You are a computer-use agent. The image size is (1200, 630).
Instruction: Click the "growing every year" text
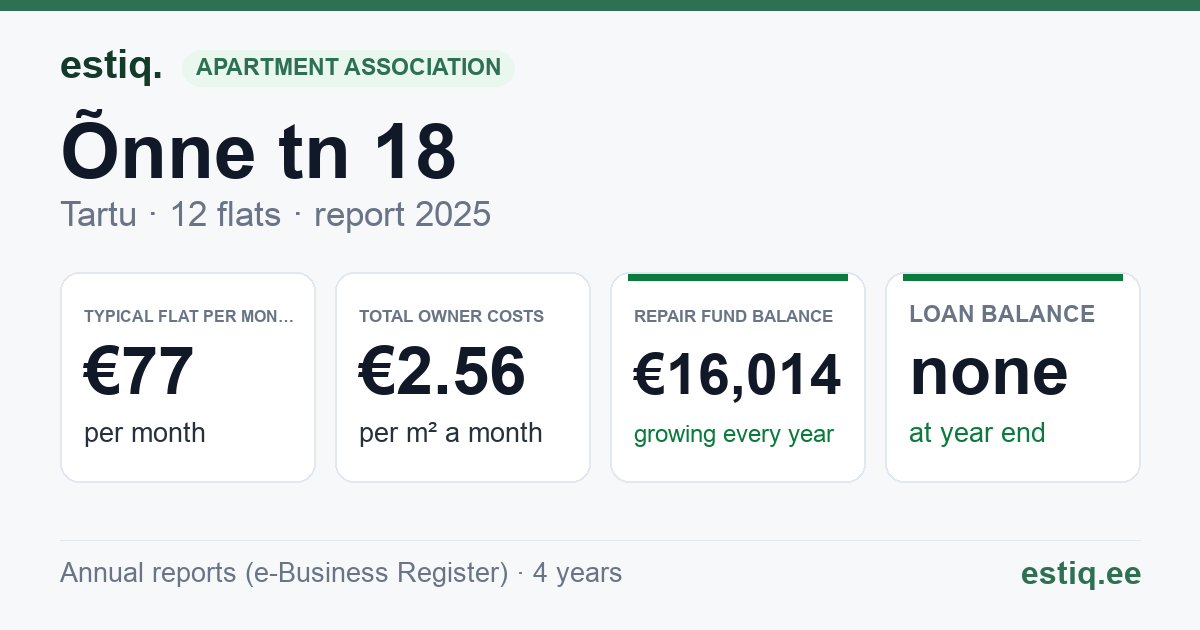[734, 435]
